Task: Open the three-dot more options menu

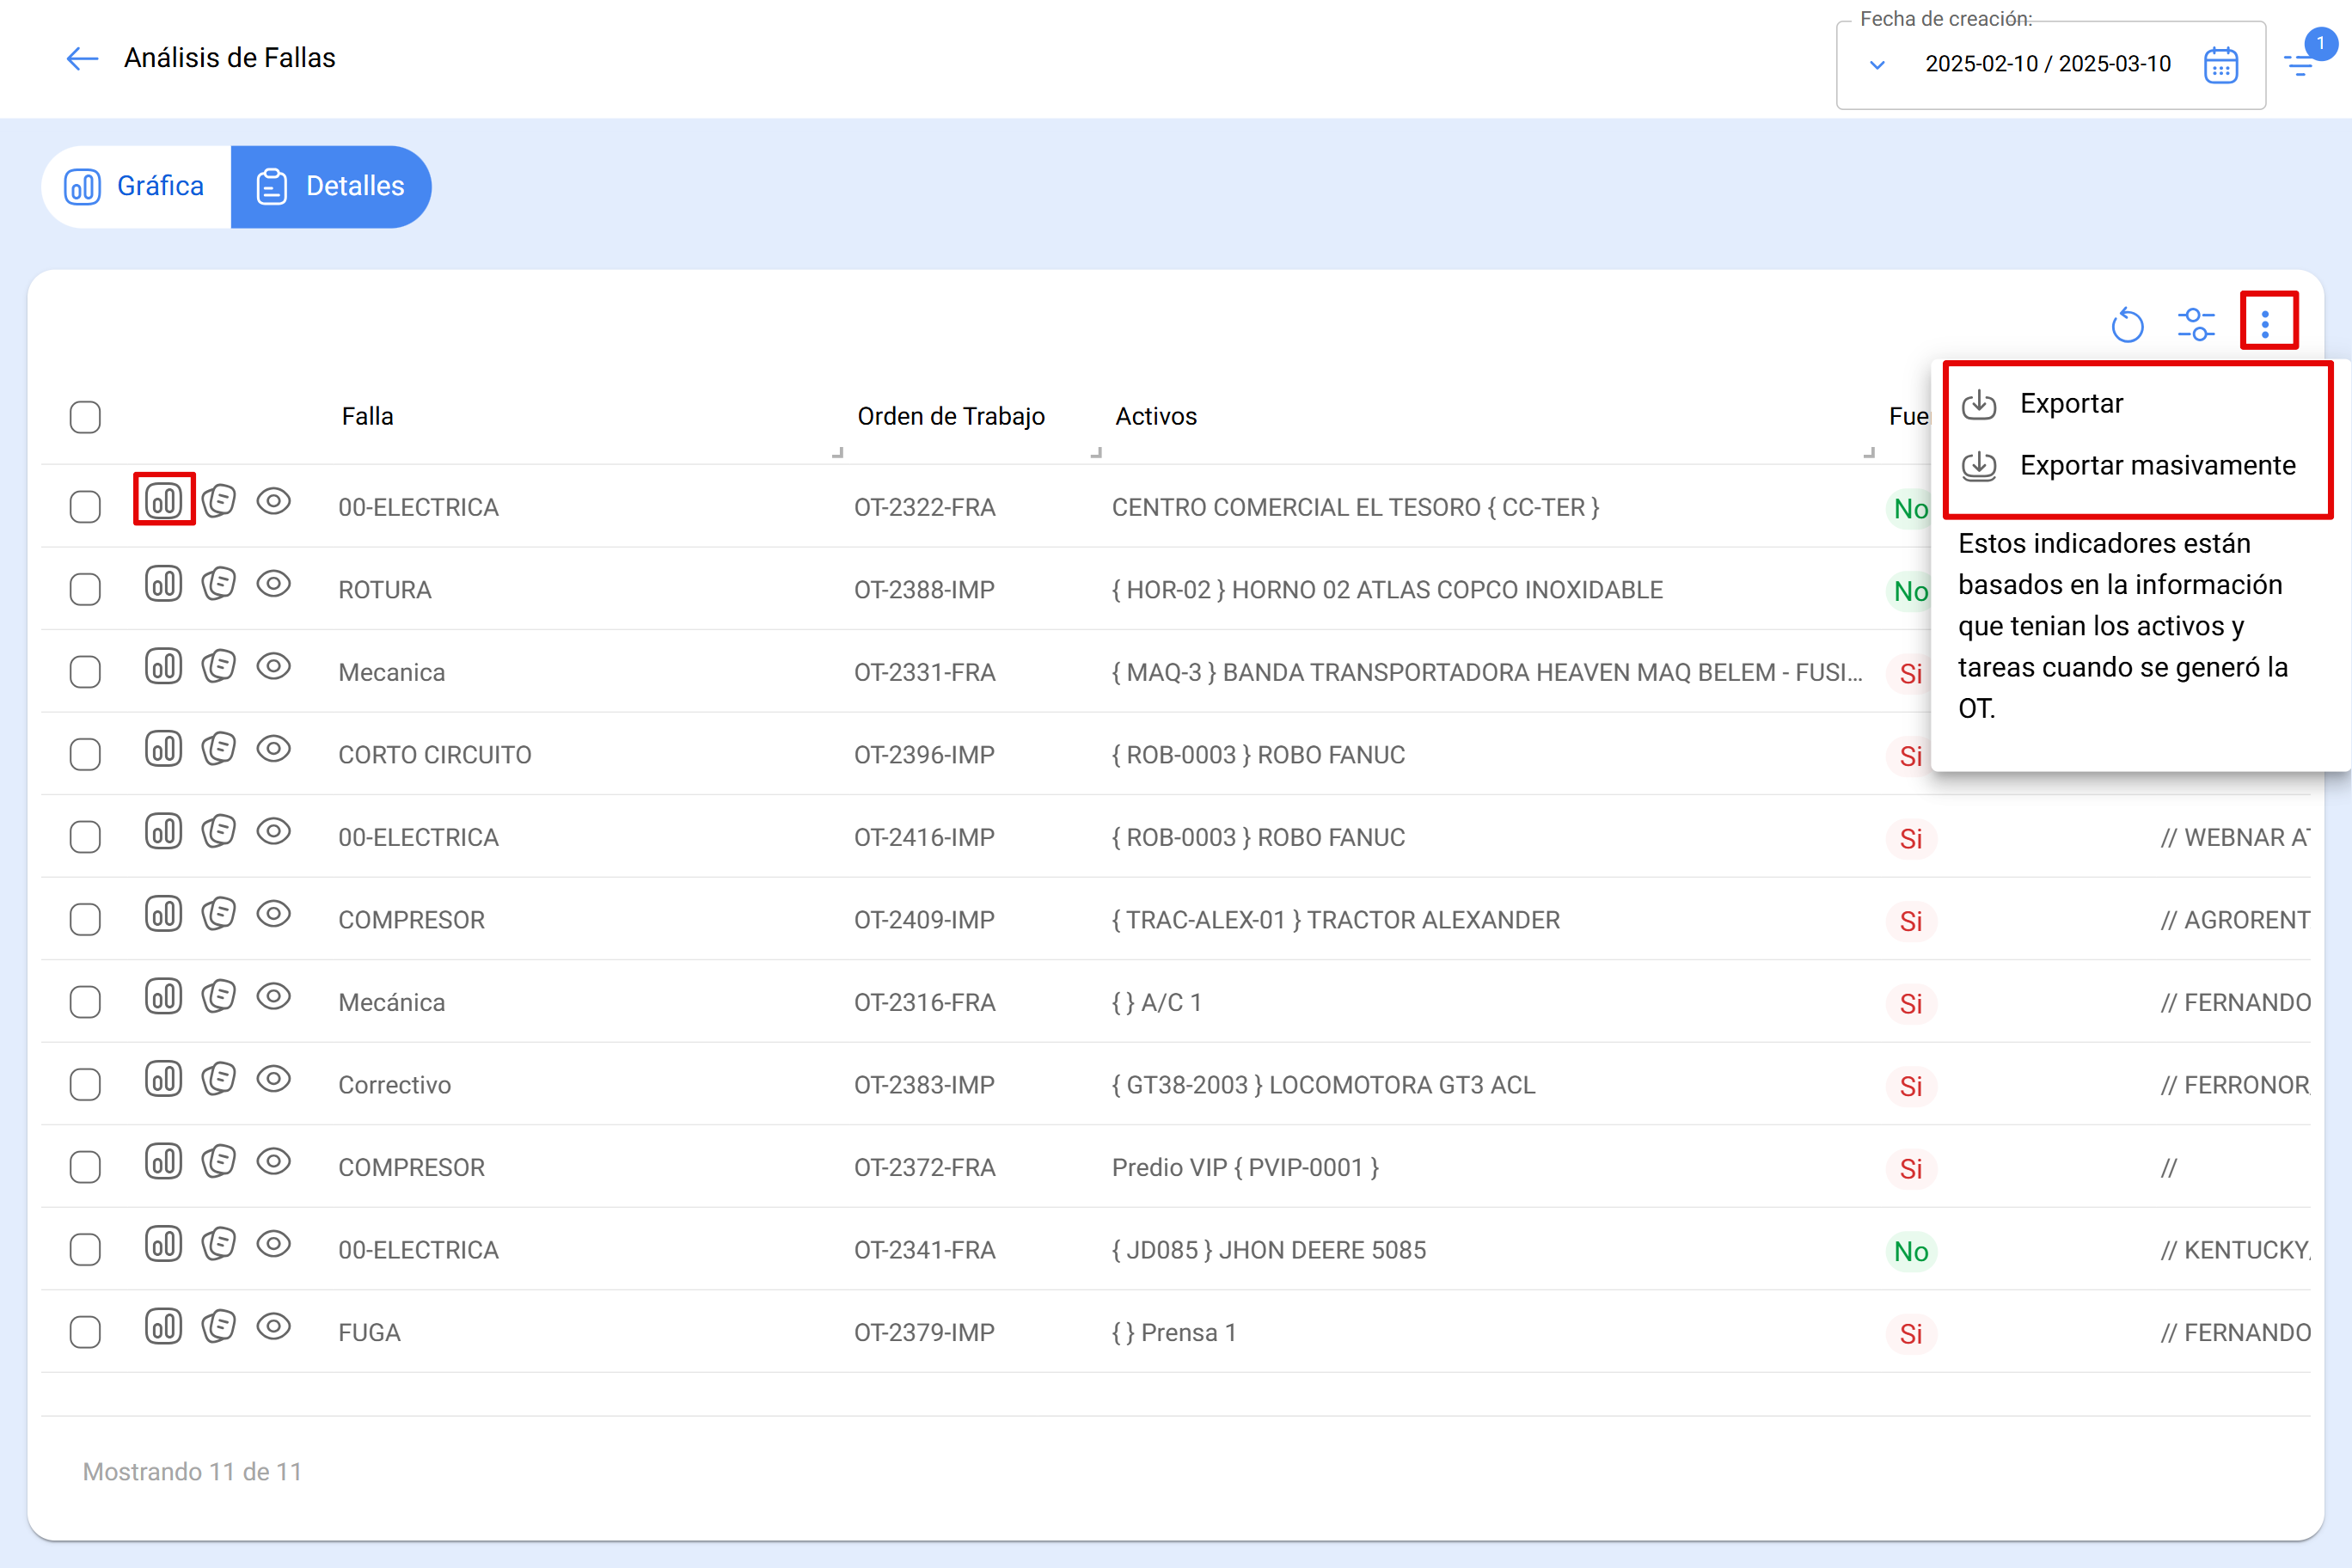Action: tap(2265, 324)
